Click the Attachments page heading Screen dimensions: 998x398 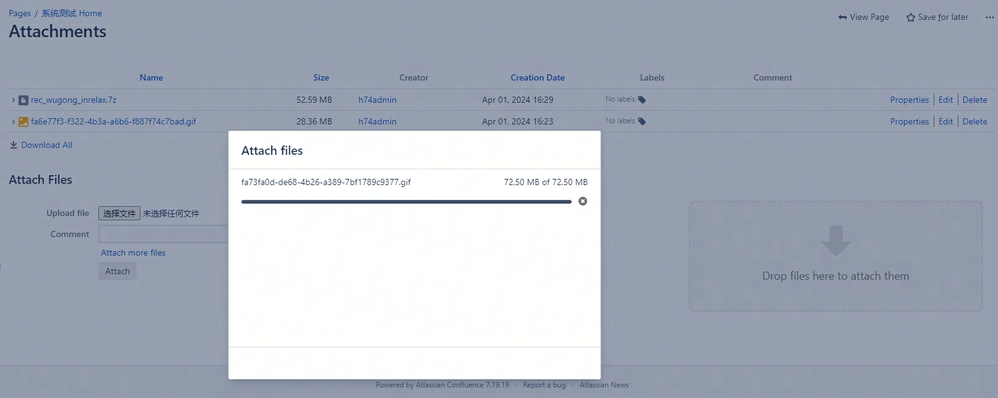57,31
